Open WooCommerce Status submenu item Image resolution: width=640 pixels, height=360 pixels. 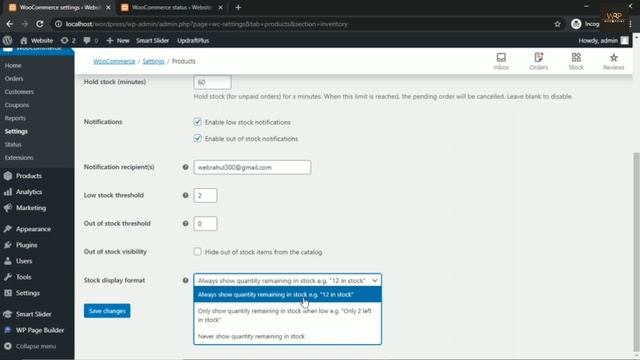pos(13,144)
